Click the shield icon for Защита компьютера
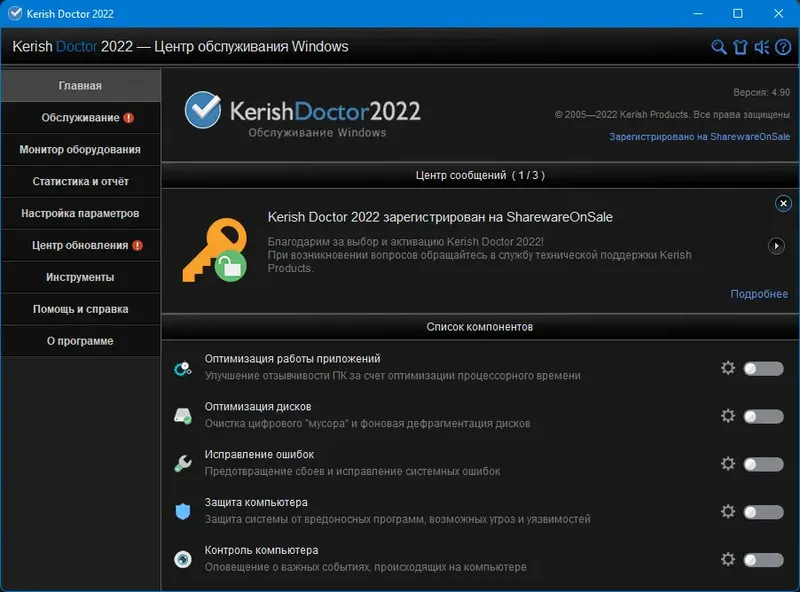The height and width of the screenshot is (592, 800). point(182,511)
